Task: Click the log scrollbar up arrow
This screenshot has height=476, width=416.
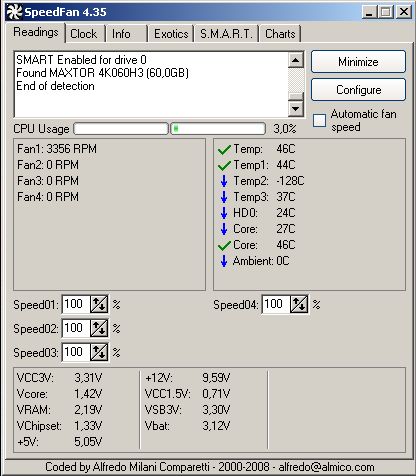Action: pyautogui.click(x=296, y=60)
